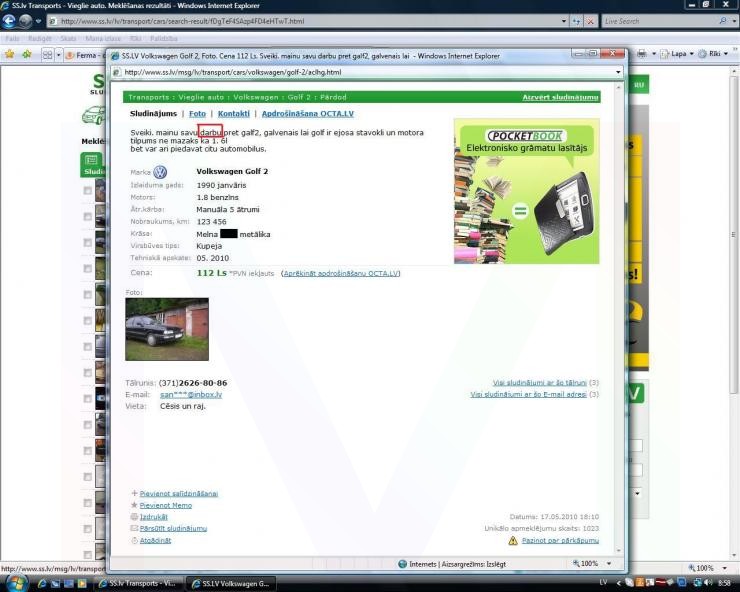Image resolution: width=740 pixels, height=592 pixels.
Task: Open the Volkswagen Golf car photo thumbnail
Action: tap(167, 329)
